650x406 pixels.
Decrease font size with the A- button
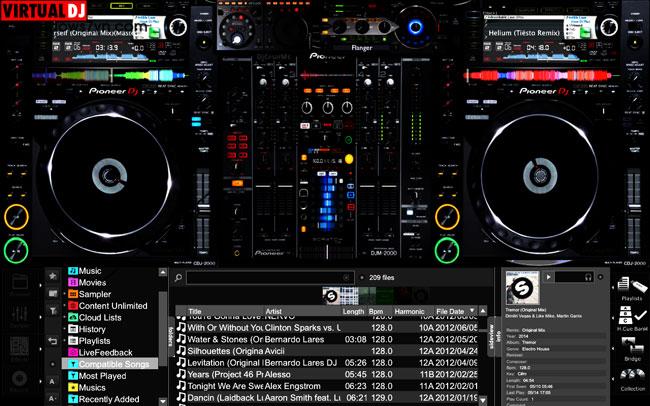53,399
